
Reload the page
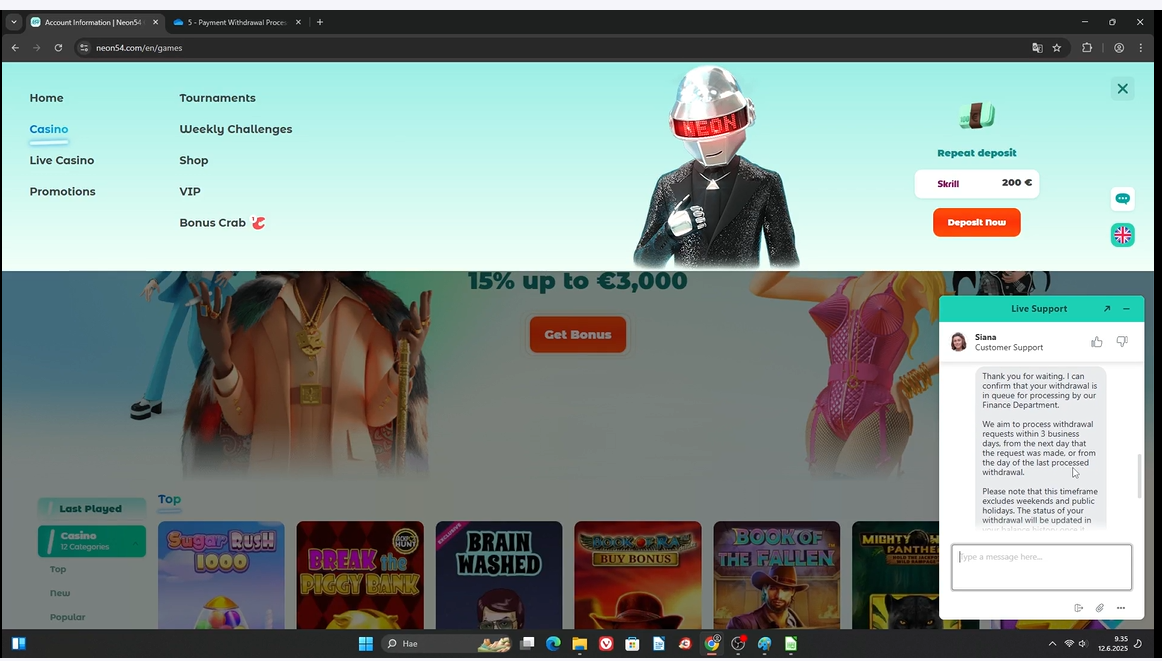coord(58,47)
